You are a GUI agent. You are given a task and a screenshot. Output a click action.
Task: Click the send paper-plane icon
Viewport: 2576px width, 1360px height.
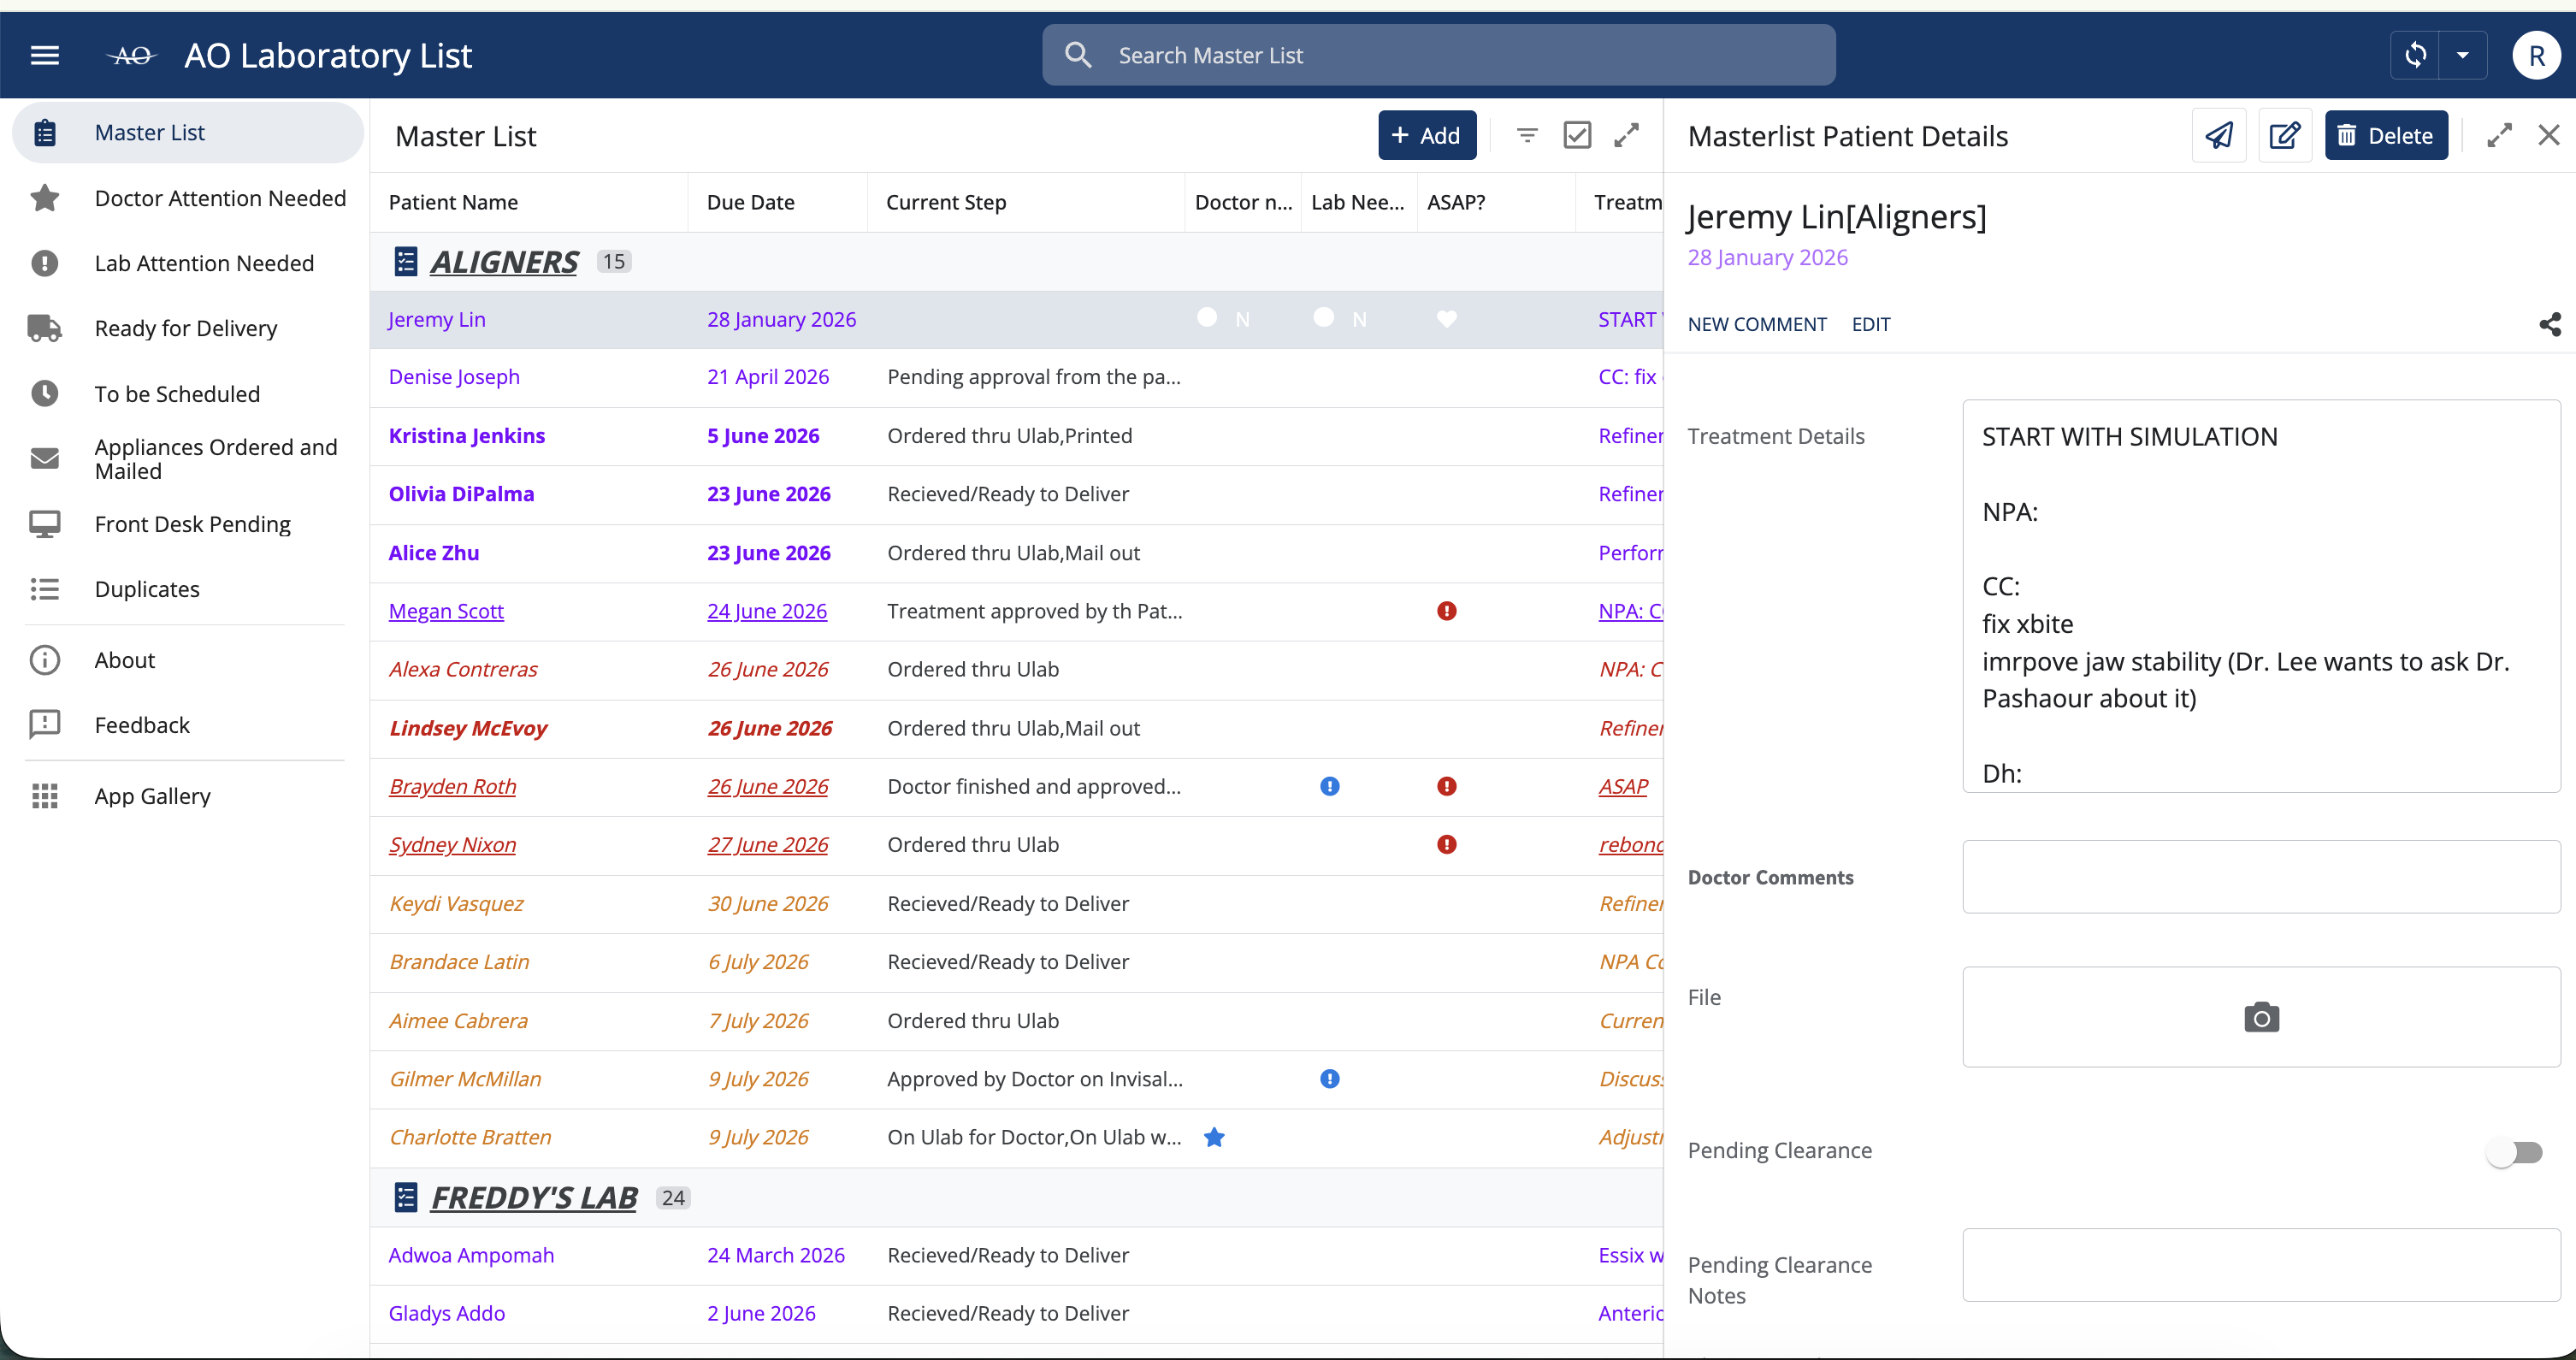click(x=2219, y=135)
